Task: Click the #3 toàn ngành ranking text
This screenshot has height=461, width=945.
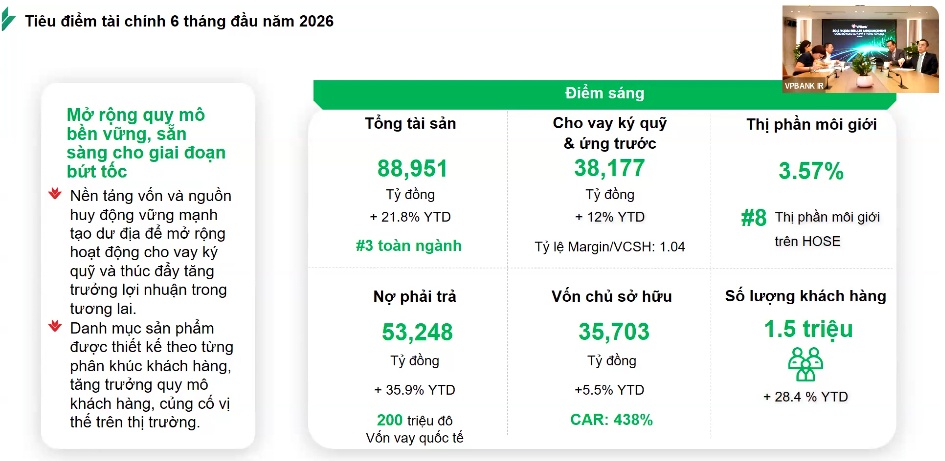Action: (410, 246)
